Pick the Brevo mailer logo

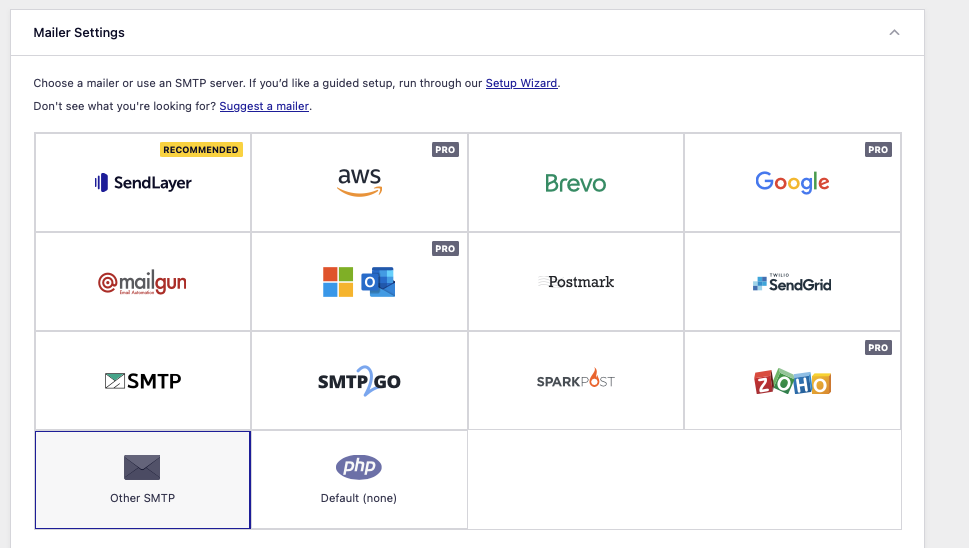[575, 183]
